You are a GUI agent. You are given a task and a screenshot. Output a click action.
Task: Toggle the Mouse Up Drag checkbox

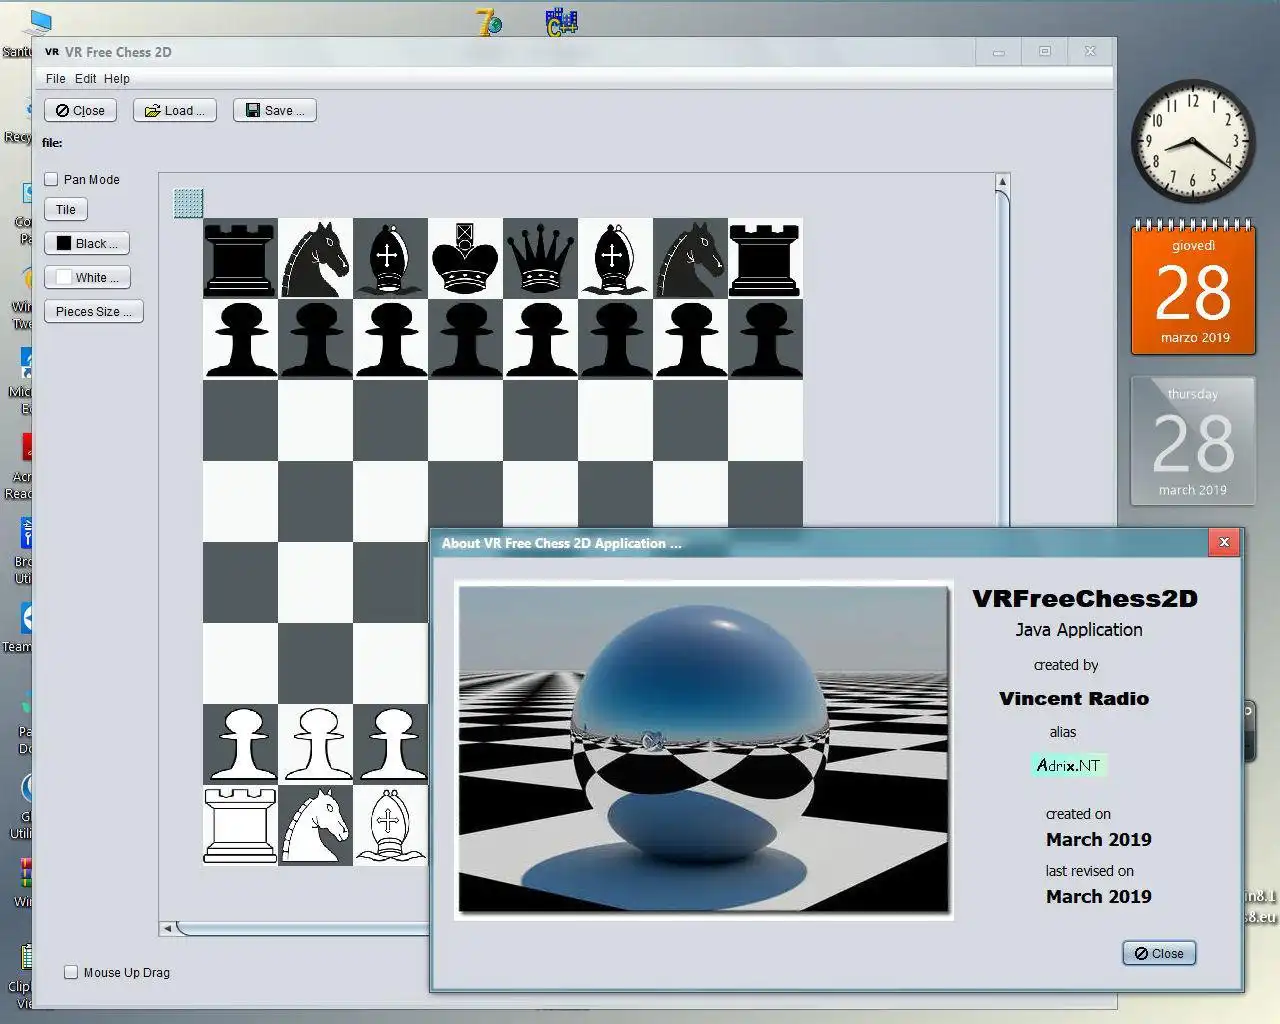coord(71,972)
